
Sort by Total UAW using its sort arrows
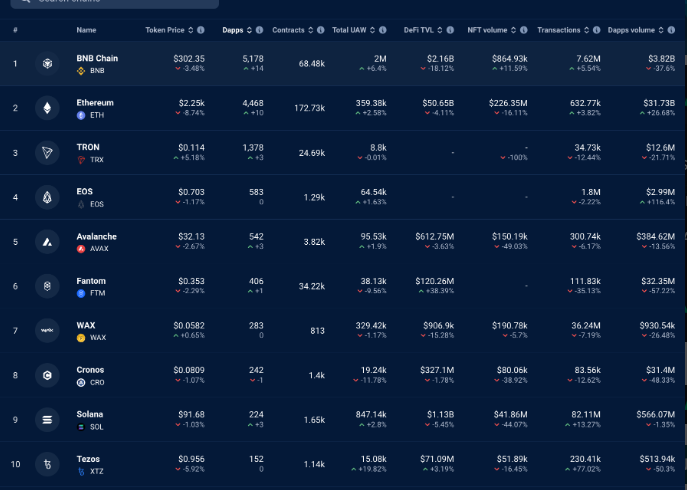pyautogui.click(x=372, y=30)
